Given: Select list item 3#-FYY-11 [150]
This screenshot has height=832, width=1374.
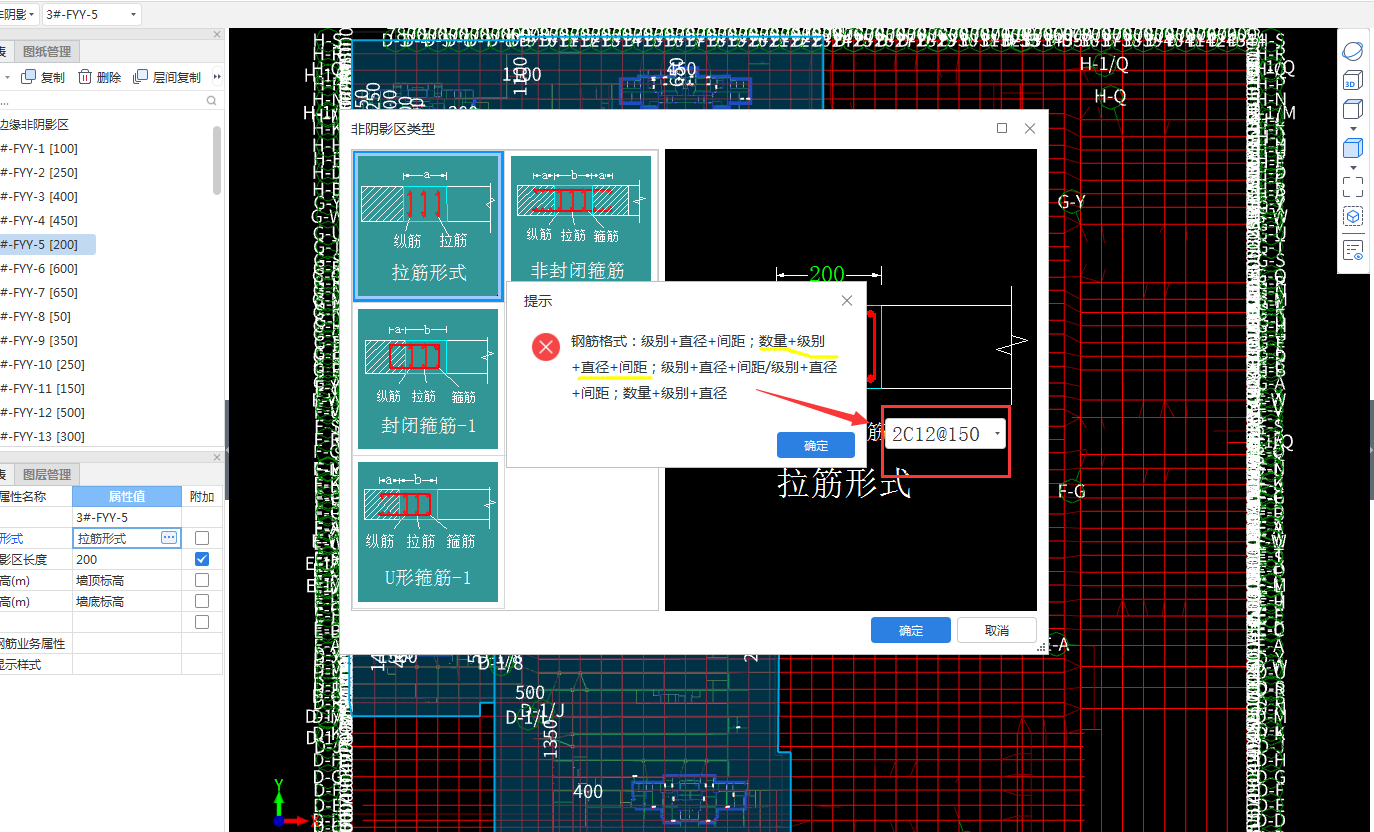Looking at the screenshot, I should pyautogui.click(x=42, y=388).
